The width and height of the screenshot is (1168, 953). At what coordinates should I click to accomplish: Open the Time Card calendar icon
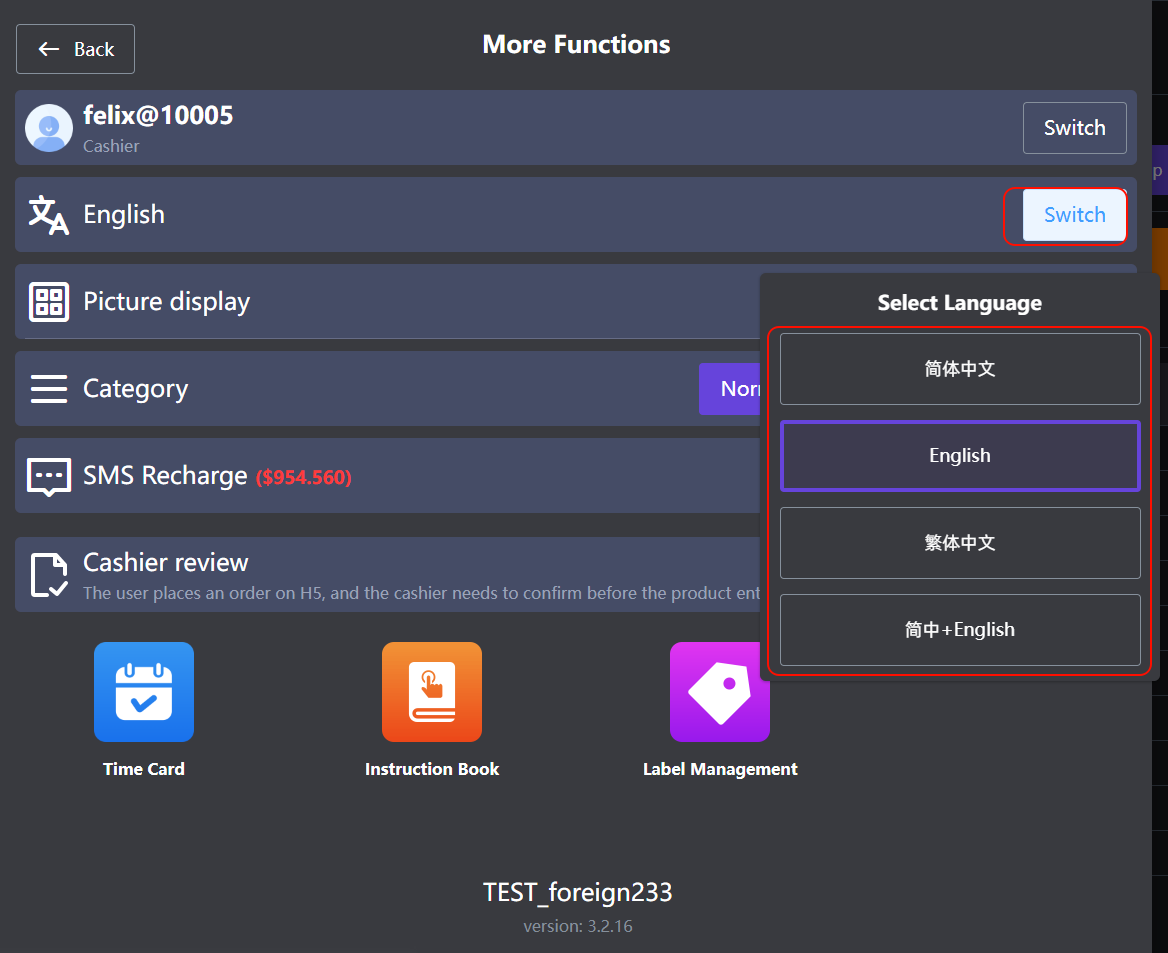coord(144,692)
